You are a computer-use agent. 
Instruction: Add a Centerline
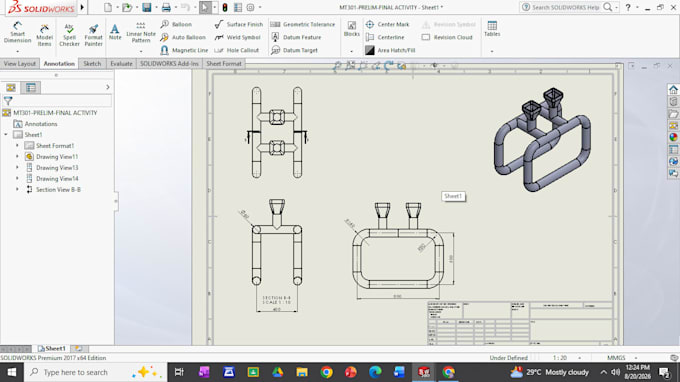click(x=385, y=37)
